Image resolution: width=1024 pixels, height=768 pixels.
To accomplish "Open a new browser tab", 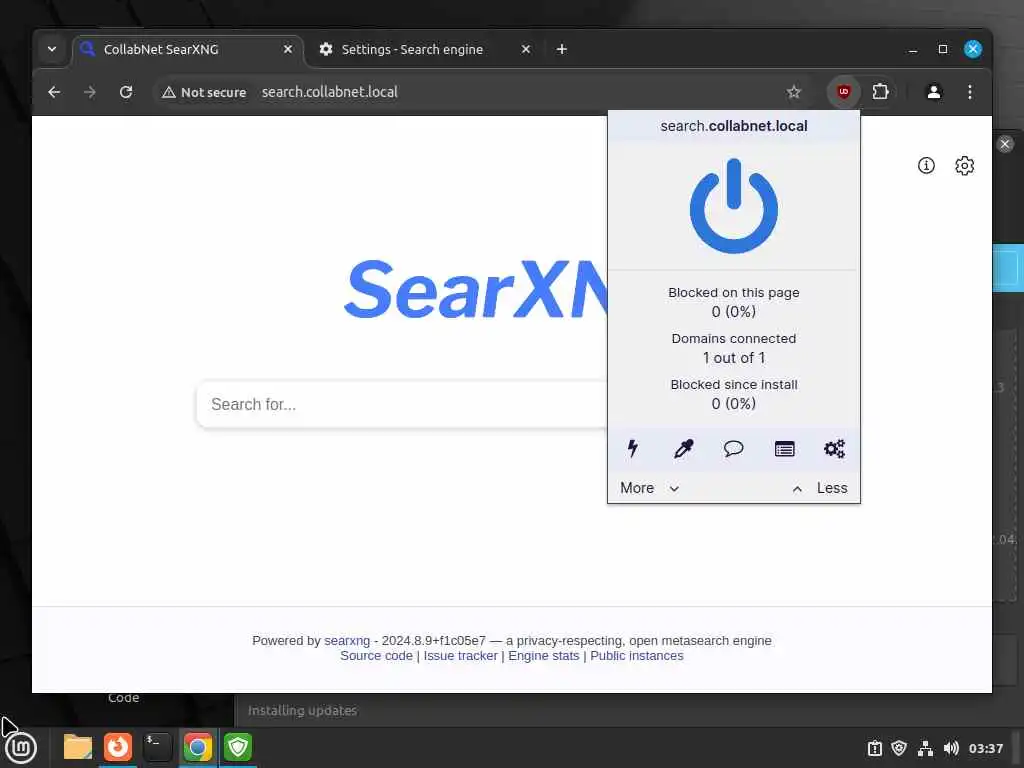I will point(562,50).
